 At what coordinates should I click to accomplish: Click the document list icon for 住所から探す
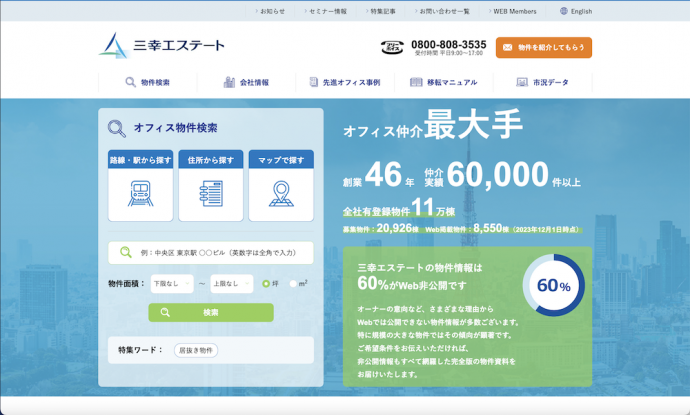(x=210, y=193)
